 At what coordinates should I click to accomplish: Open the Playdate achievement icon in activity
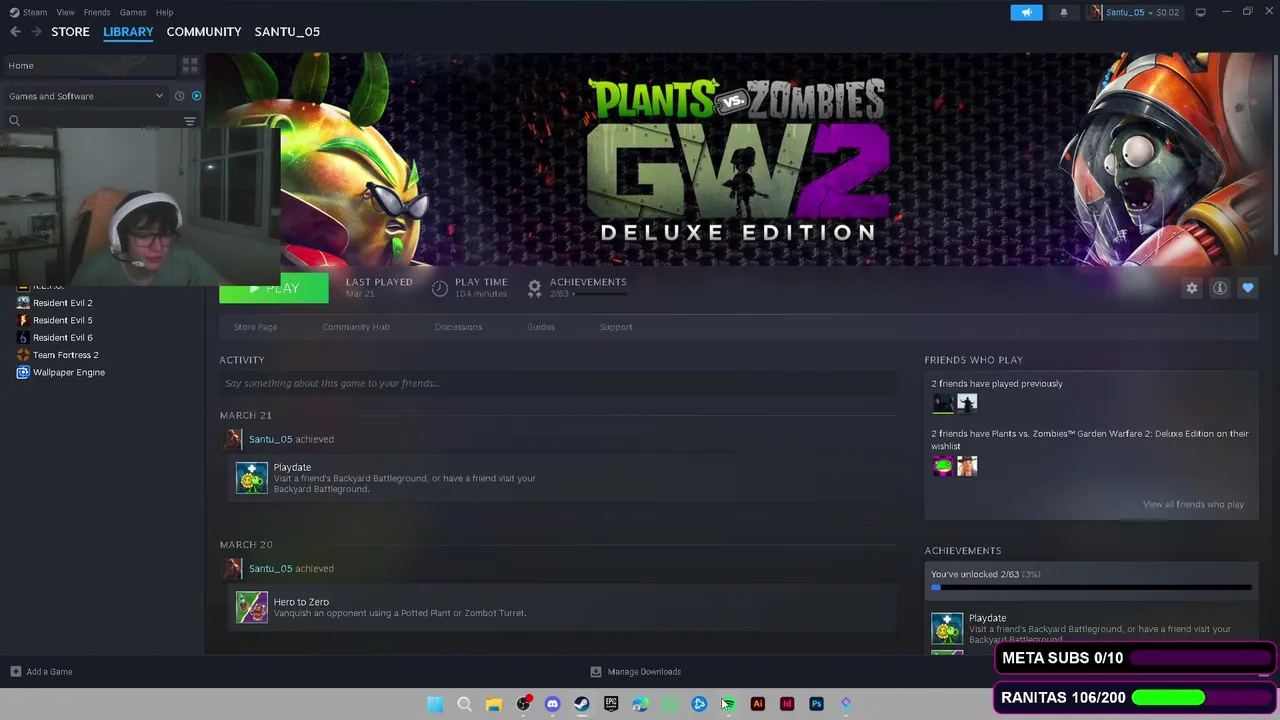click(252, 478)
